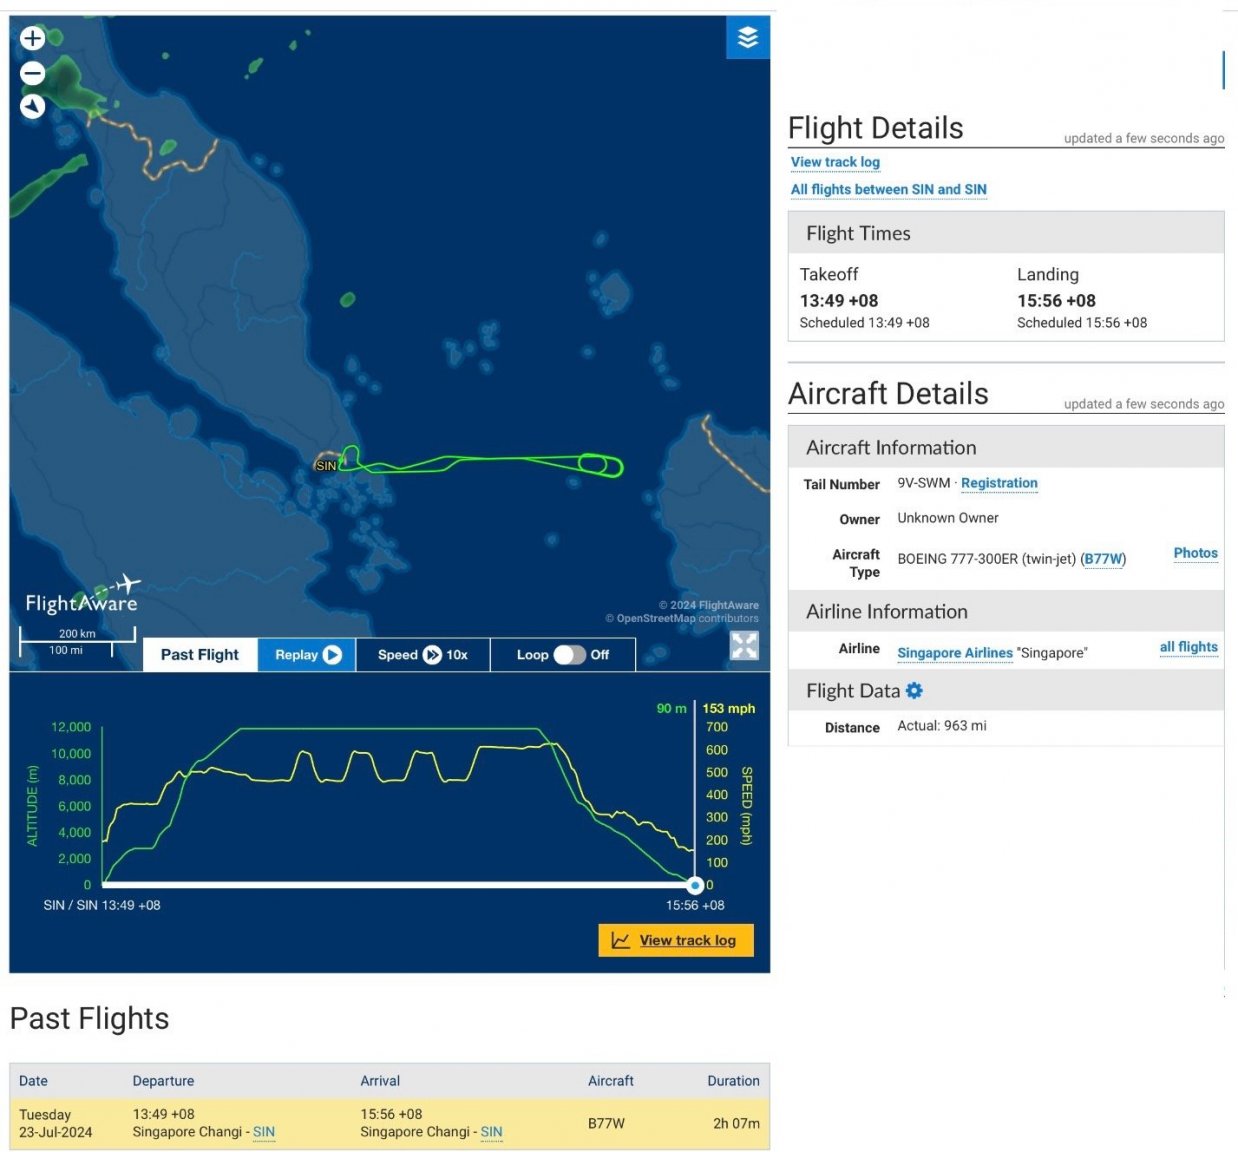Open SIN link under Arrival column
This screenshot has height=1152, width=1238.
tap(491, 1132)
